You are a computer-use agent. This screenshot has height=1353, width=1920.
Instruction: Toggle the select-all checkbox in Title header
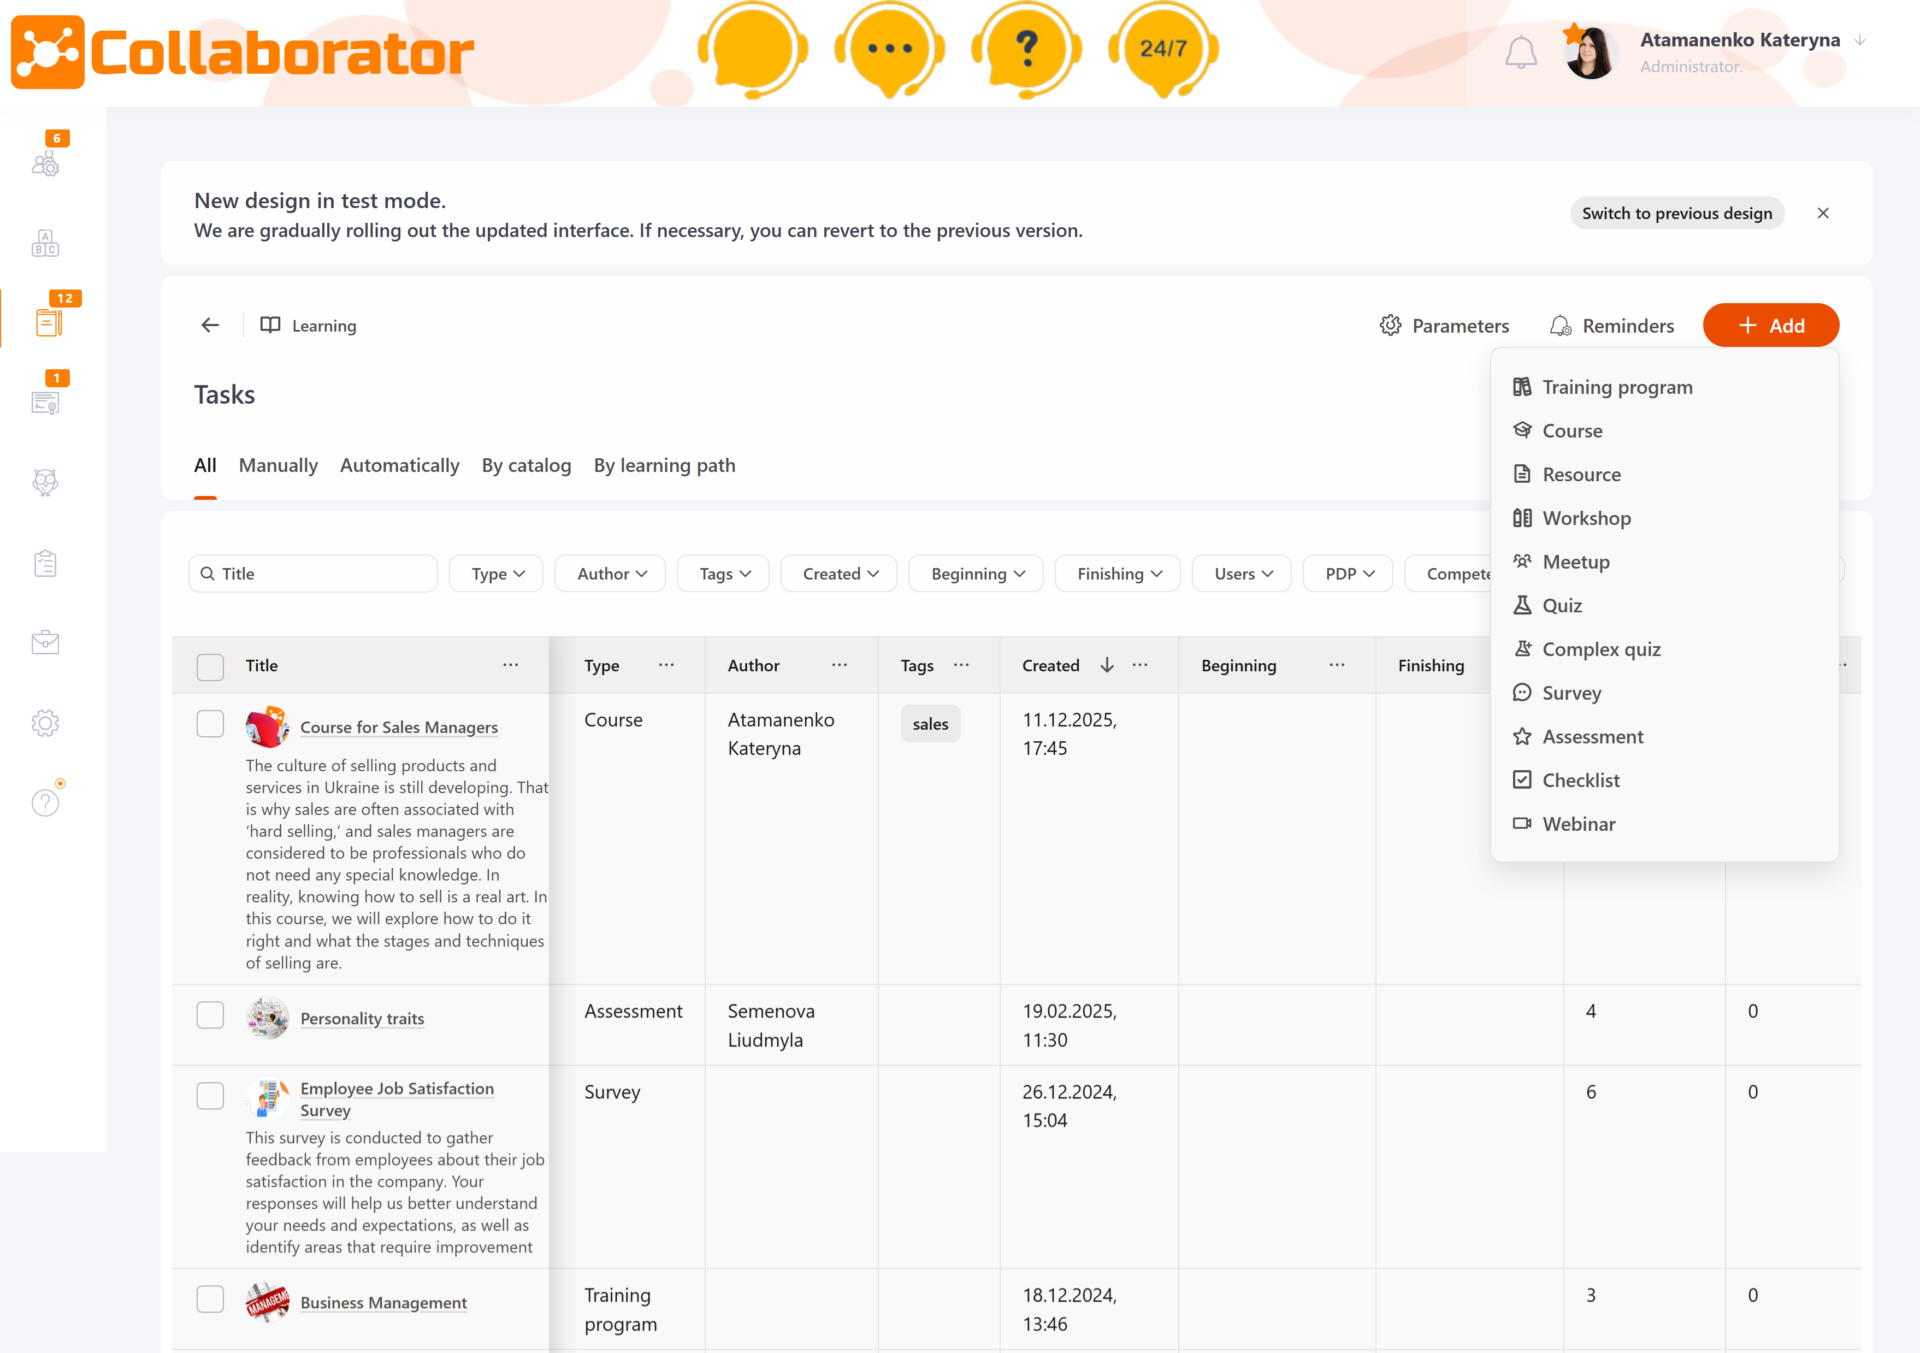pyautogui.click(x=210, y=666)
